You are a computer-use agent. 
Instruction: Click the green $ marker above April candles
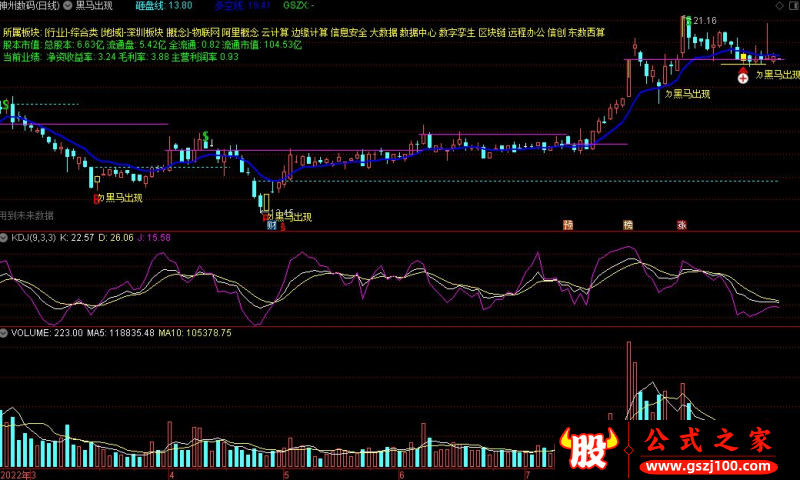coord(206,136)
